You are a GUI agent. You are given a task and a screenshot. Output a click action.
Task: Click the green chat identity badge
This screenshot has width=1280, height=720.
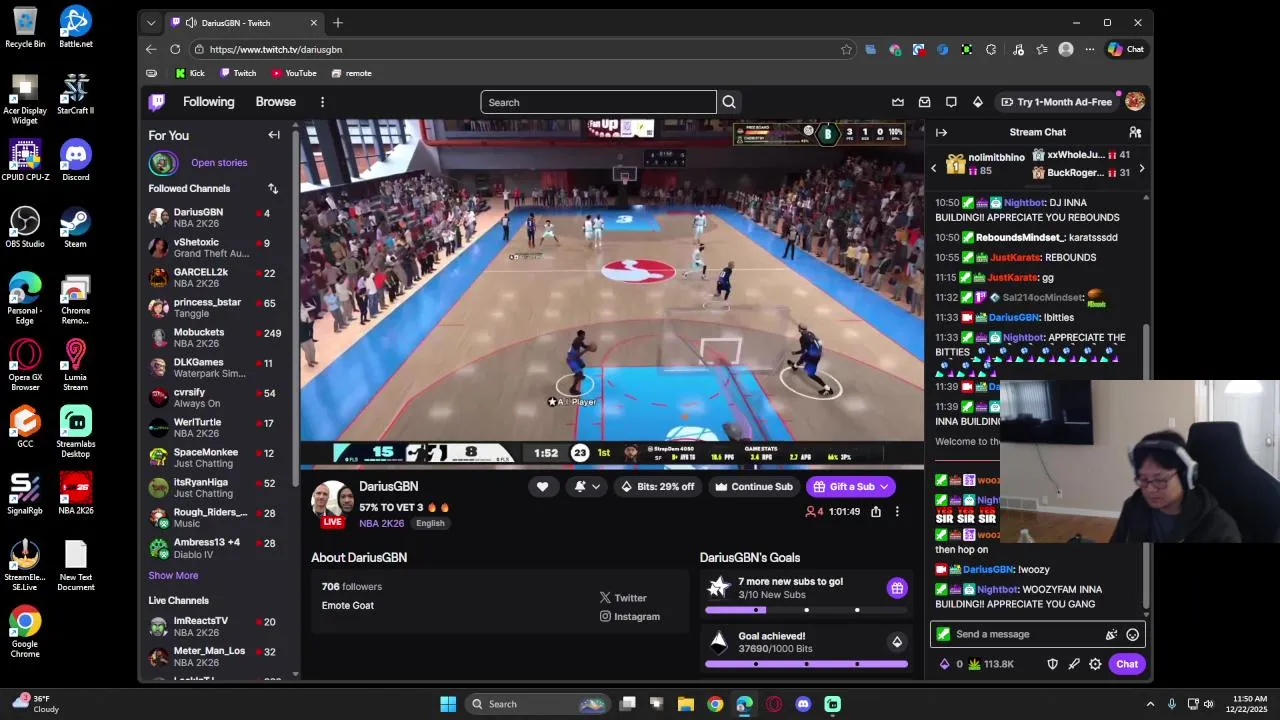tap(943, 634)
